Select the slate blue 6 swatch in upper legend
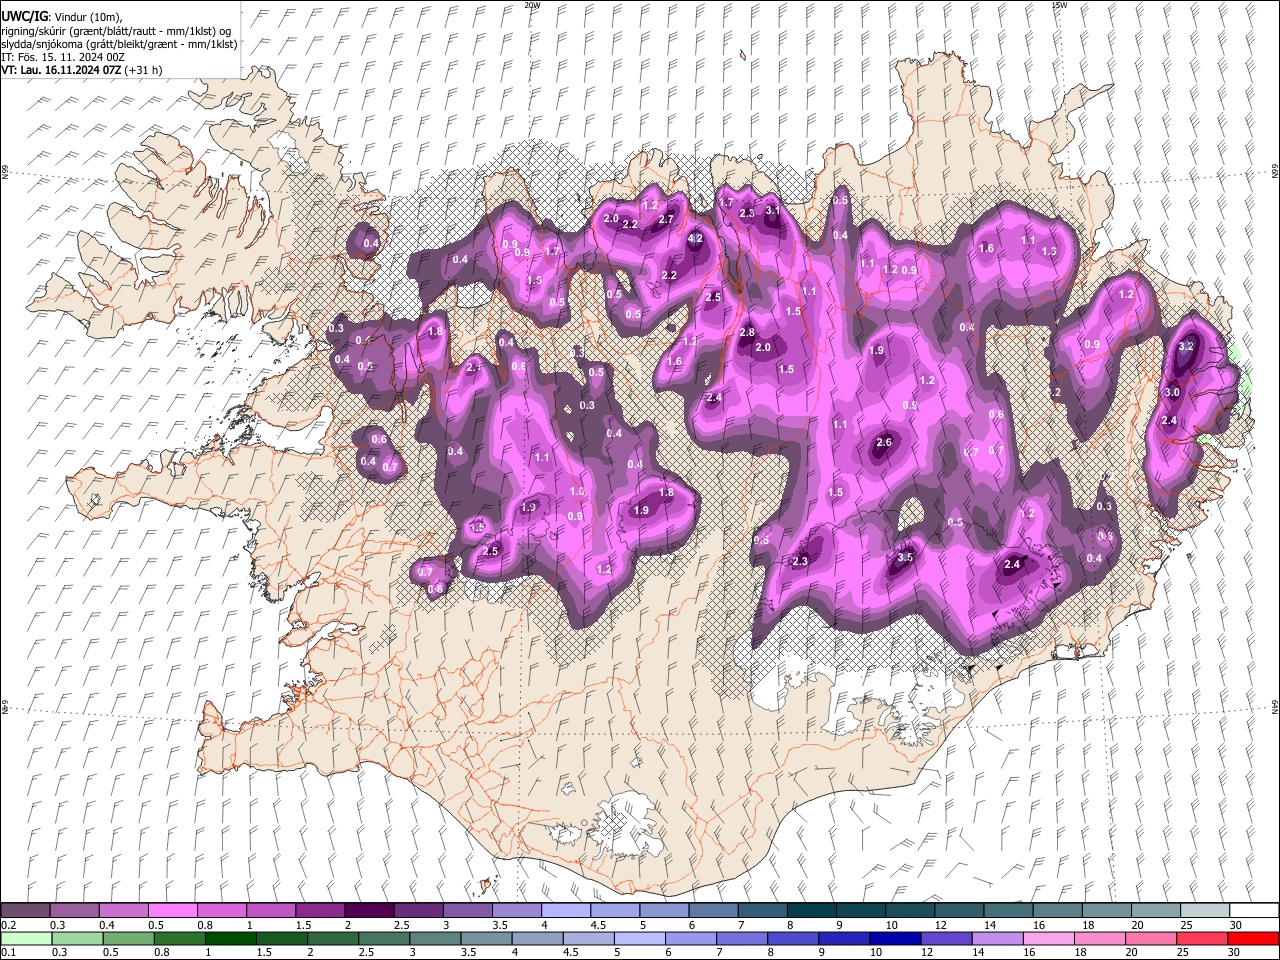 click(713, 911)
